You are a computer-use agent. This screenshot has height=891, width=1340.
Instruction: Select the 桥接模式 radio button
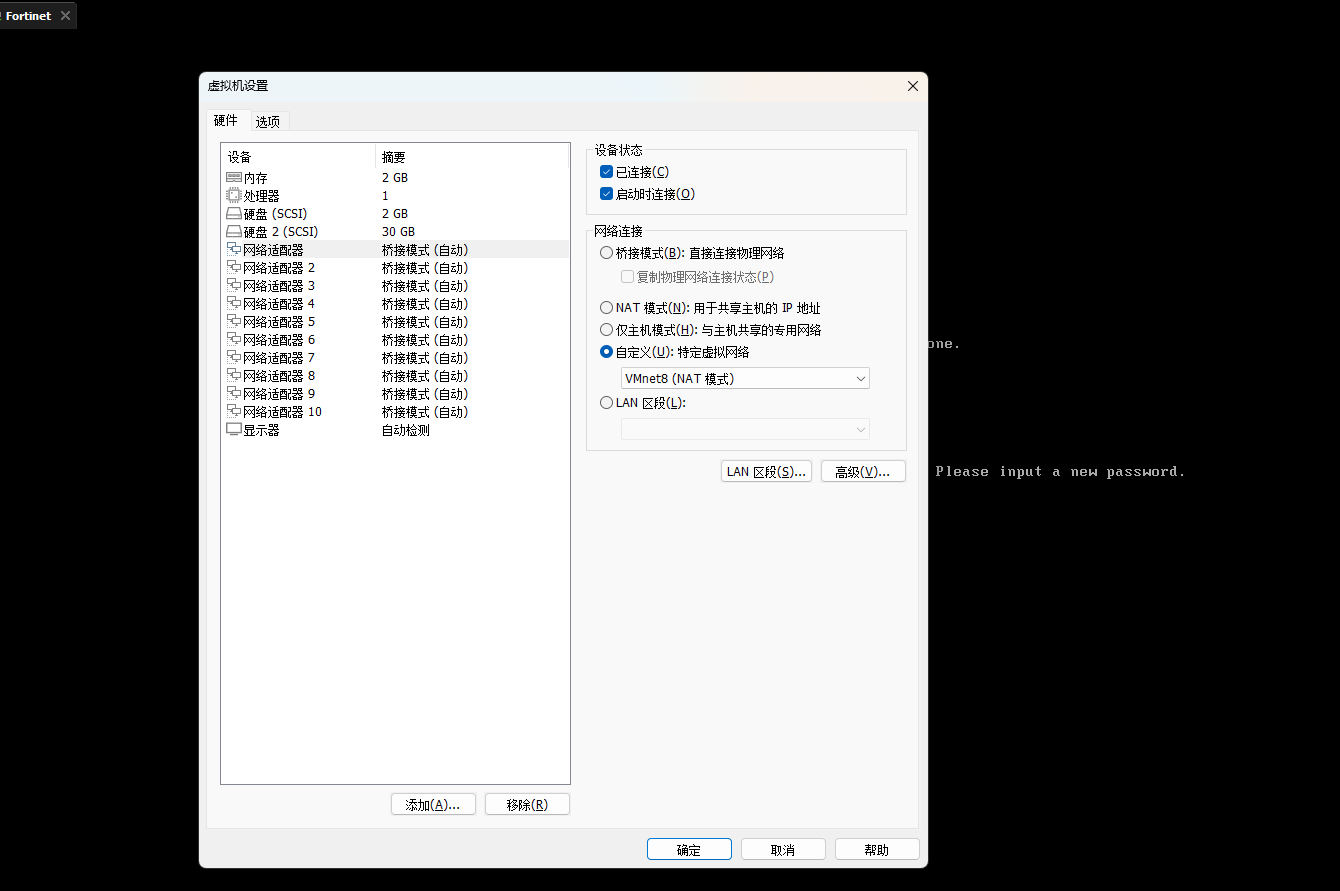[606, 253]
